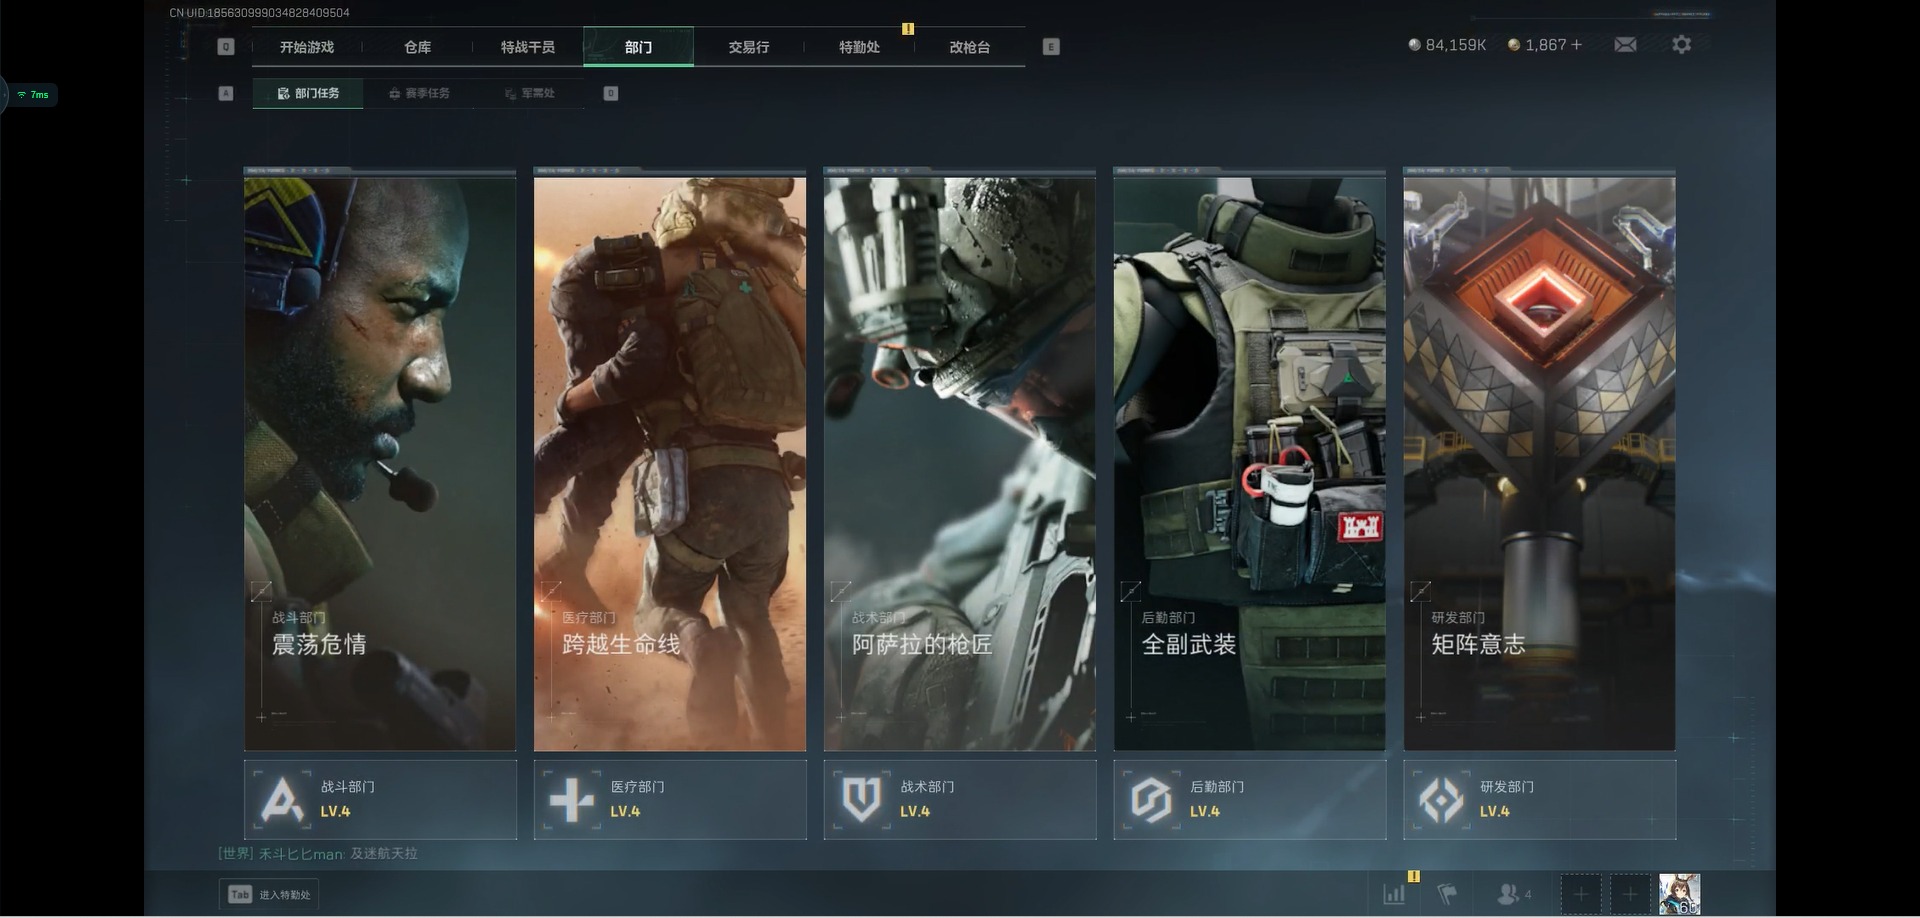Open the 矩阵意志 mission card
This screenshot has height=918, width=1920.
[1540, 460]
